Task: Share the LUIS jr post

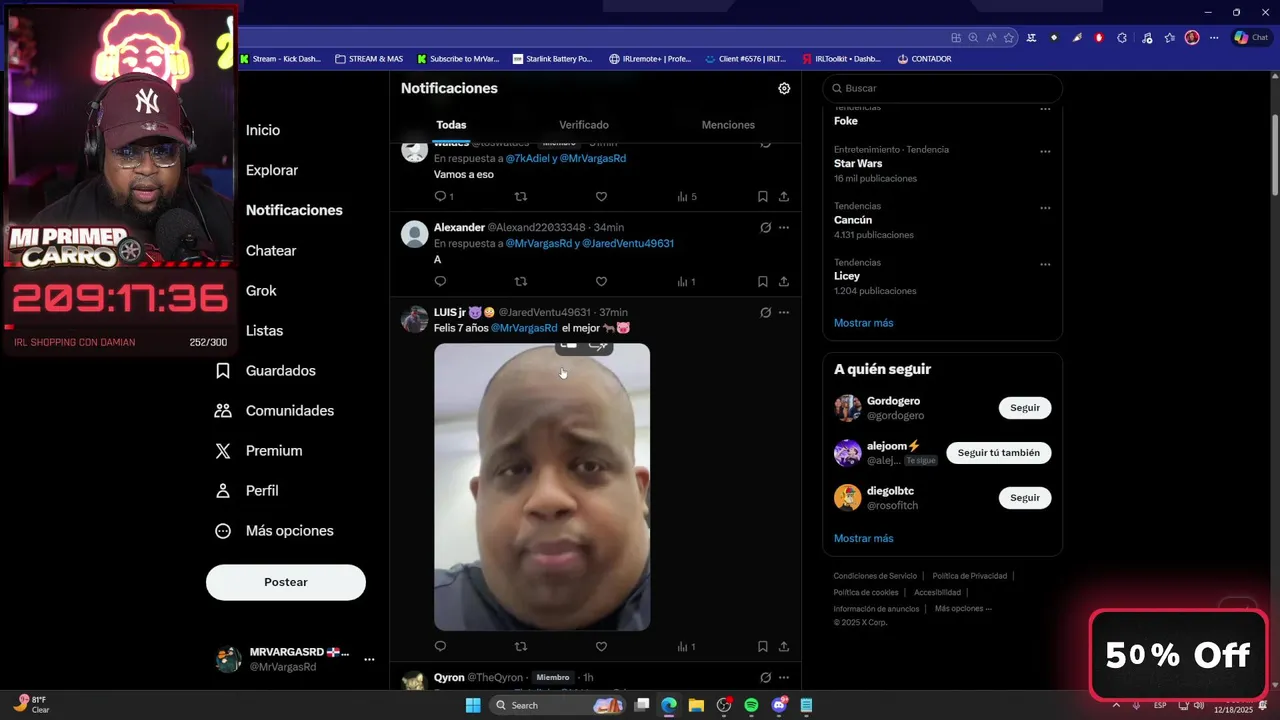Action: coord(784,647)
